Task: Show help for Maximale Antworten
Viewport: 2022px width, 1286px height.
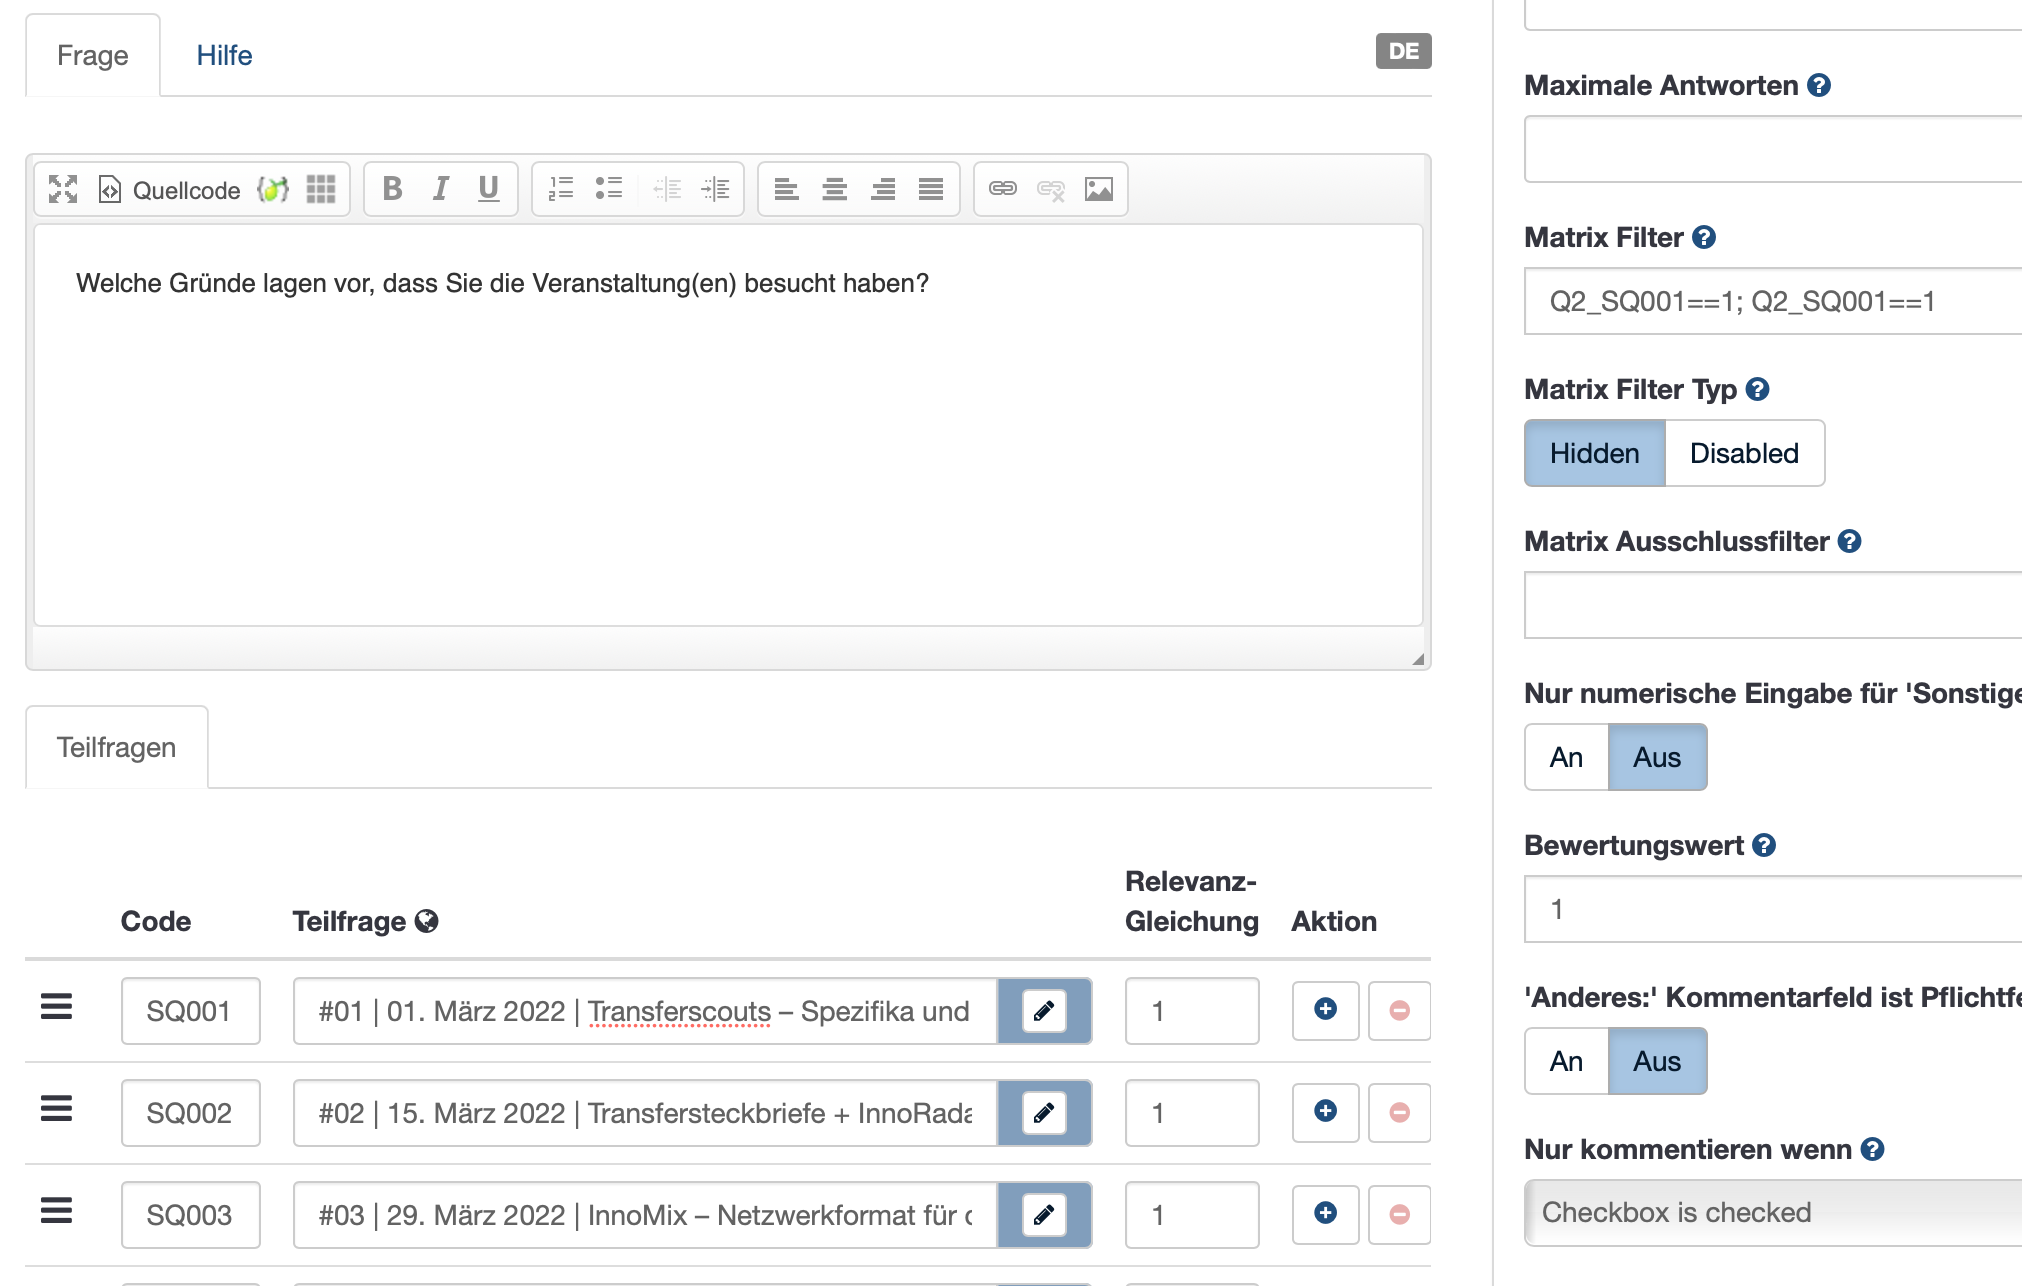Action: tap(1819, 86)
